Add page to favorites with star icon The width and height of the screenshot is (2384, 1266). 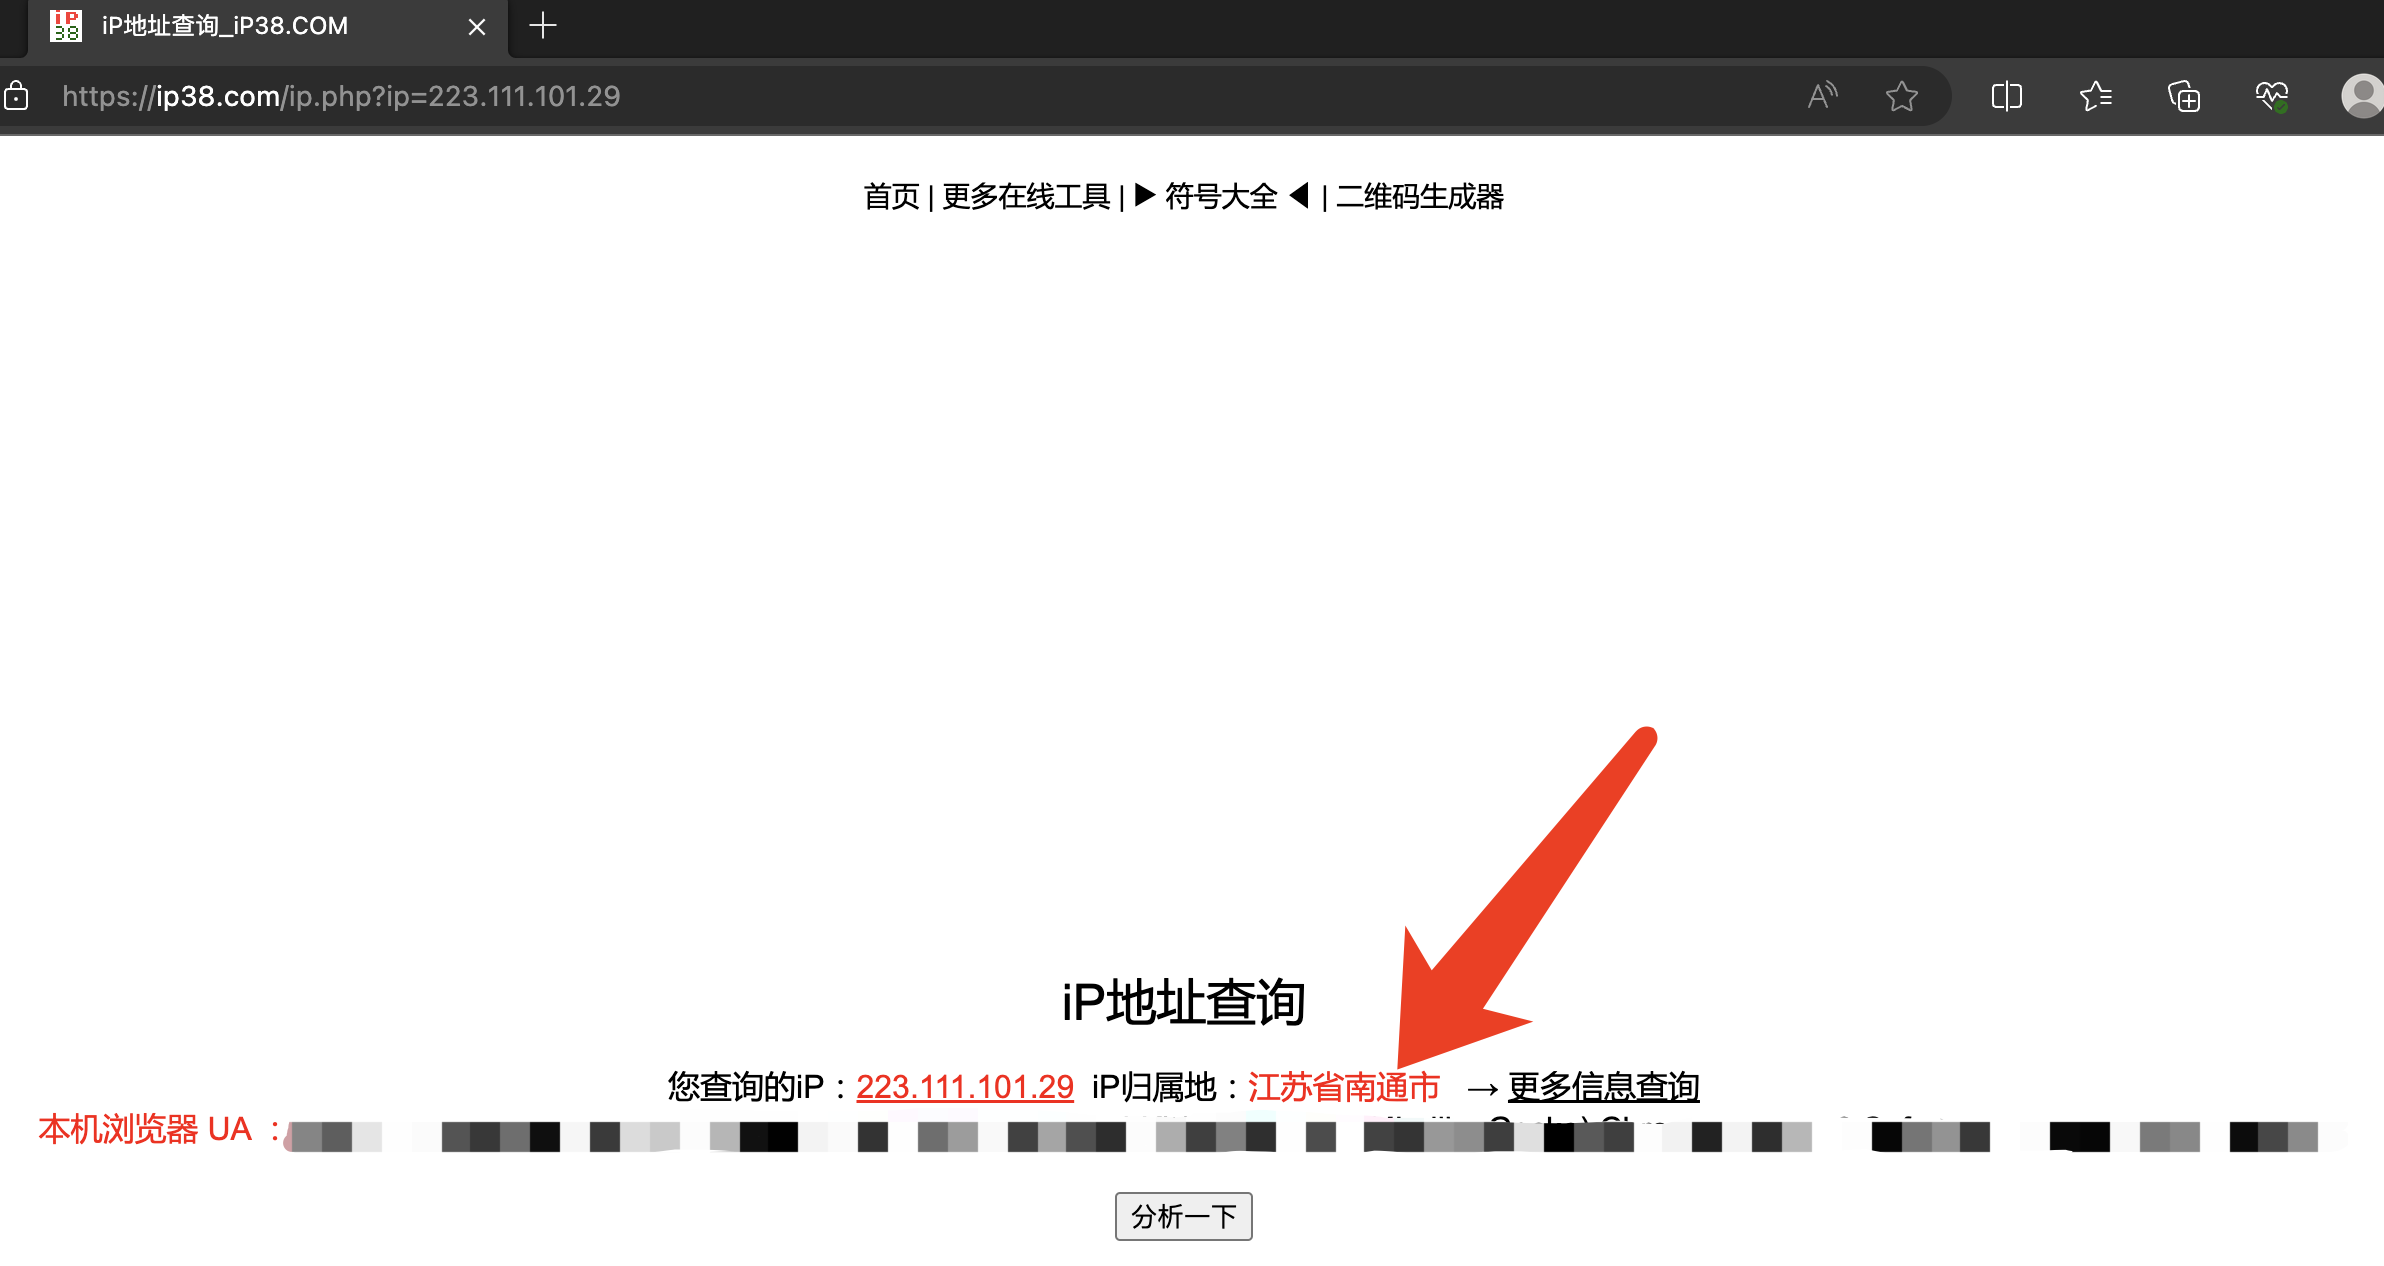(x=1901, y=96)
